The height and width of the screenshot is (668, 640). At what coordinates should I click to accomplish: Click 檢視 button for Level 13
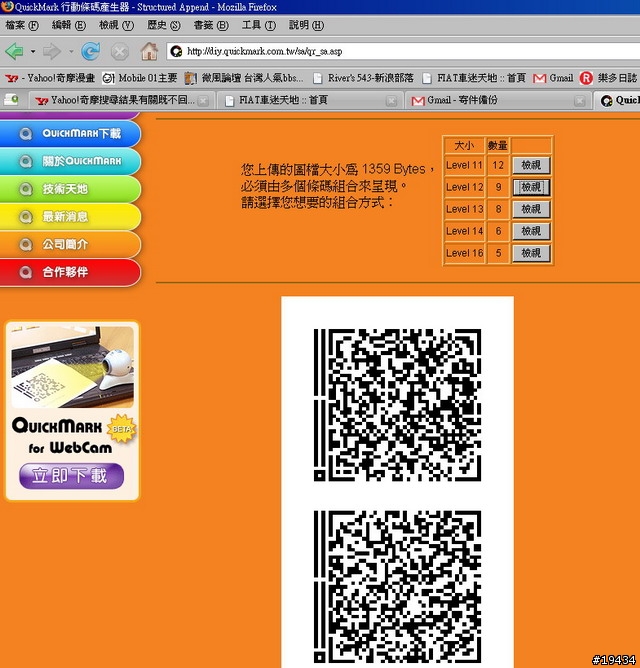coord(531,210)
